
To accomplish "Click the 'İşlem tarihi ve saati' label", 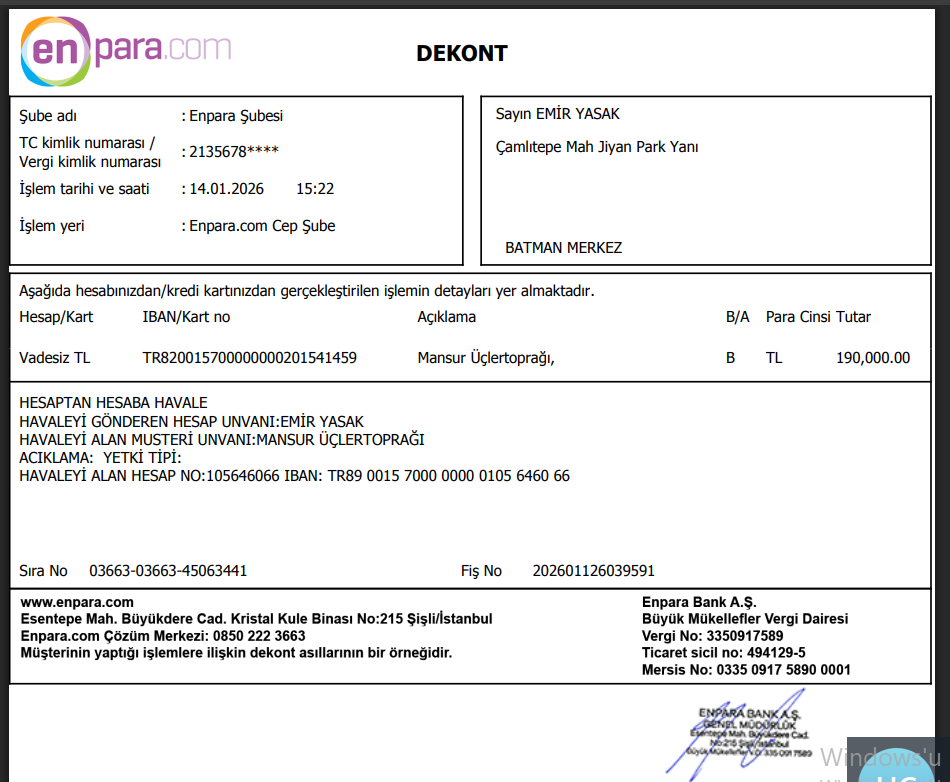I will (84, 189).
